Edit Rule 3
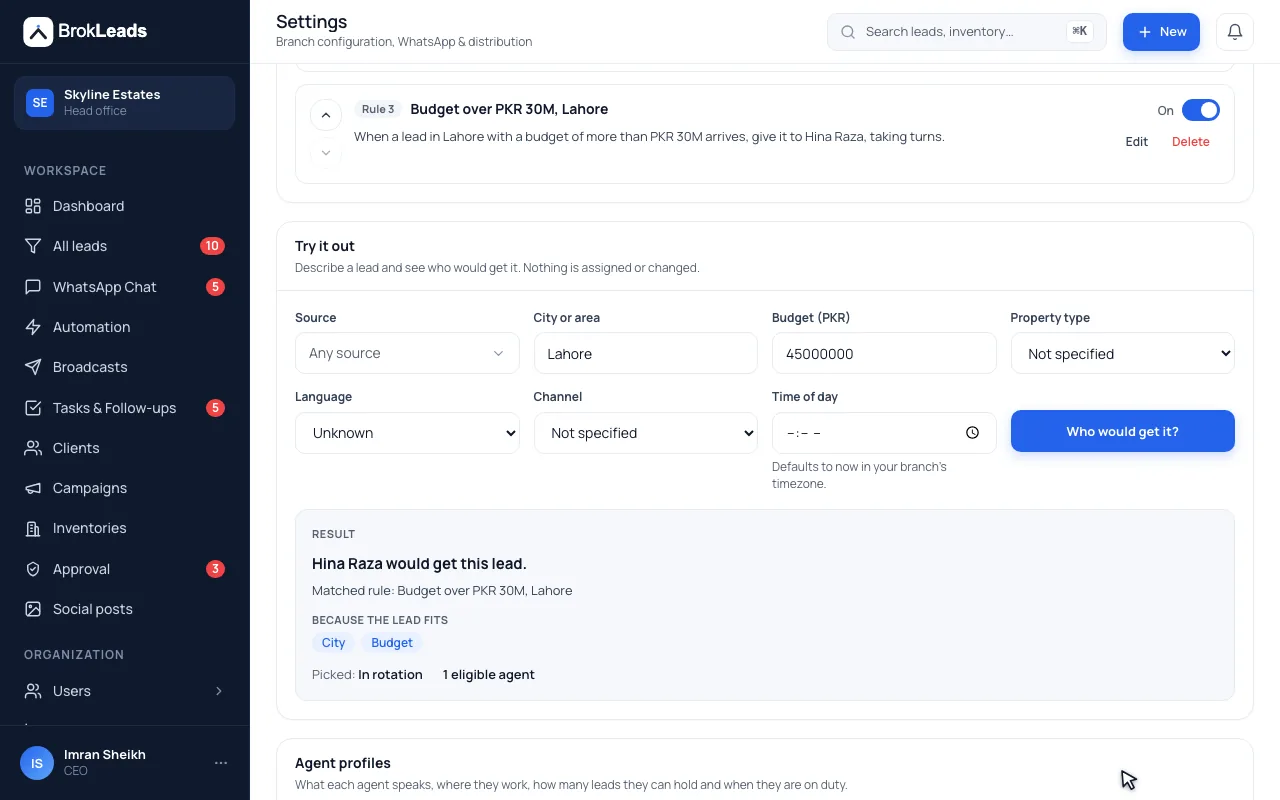 [1136, 142]
